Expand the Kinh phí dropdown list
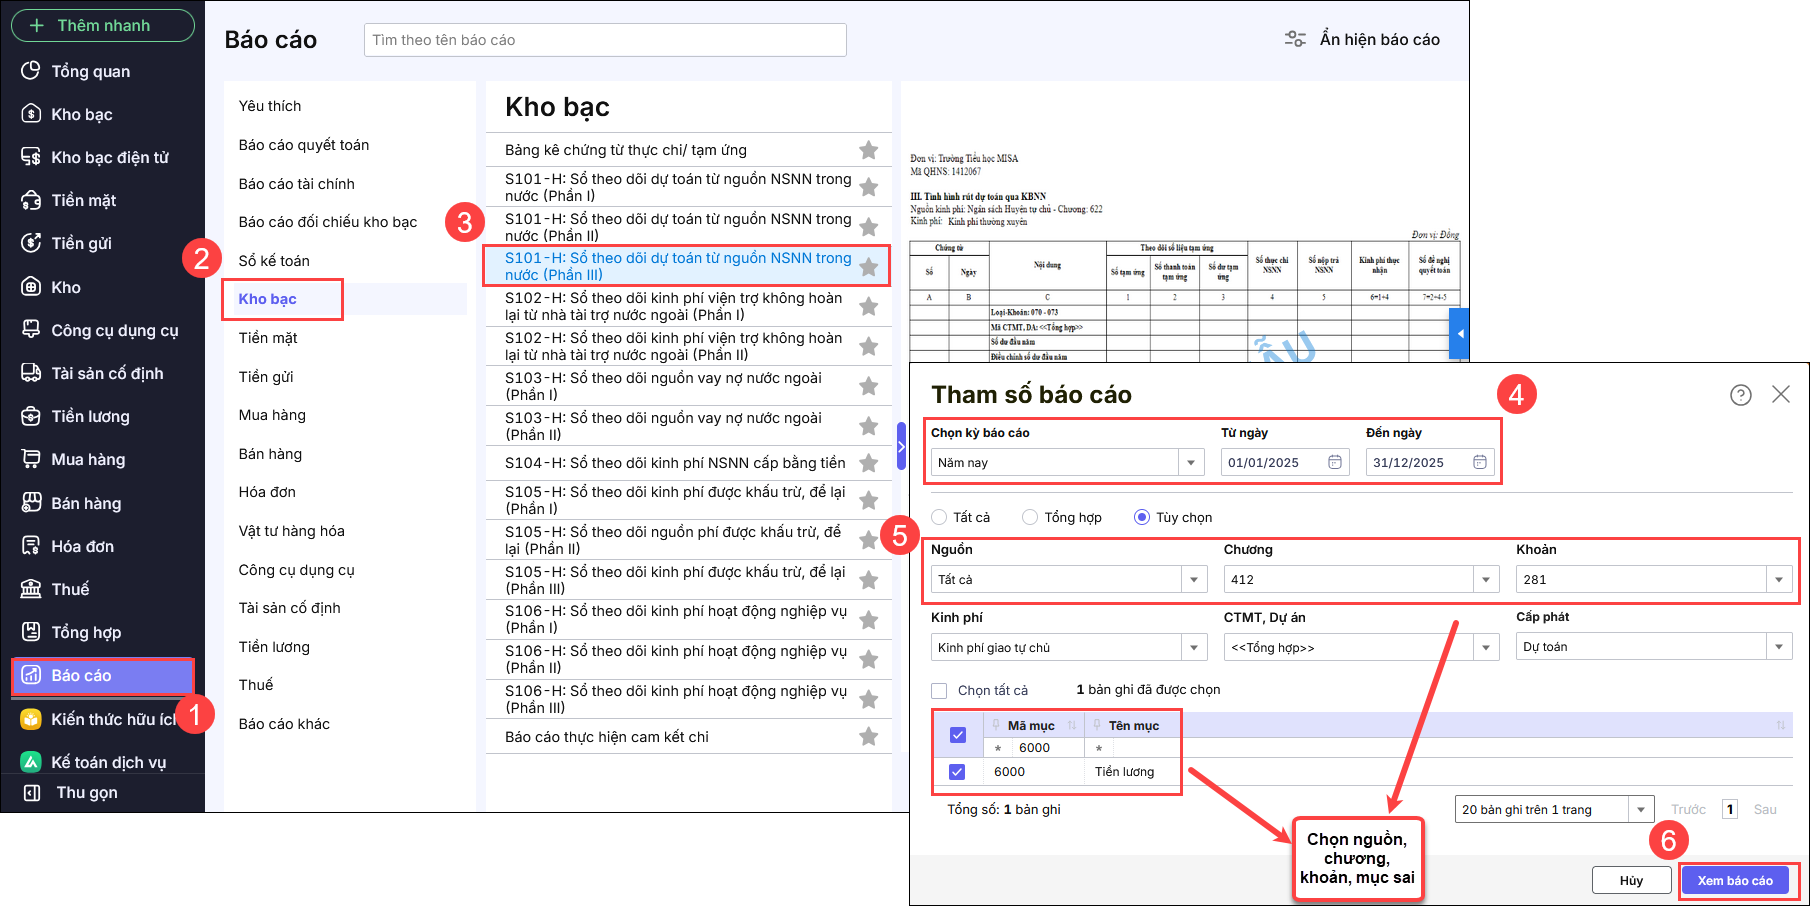1810x906 pixels. [x=1194, y=648]
